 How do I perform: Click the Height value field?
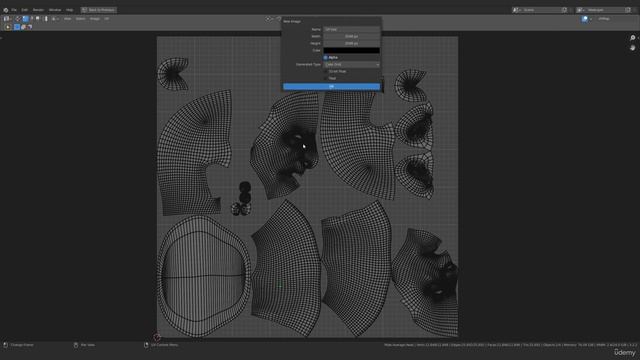click(x=351, y=43)
